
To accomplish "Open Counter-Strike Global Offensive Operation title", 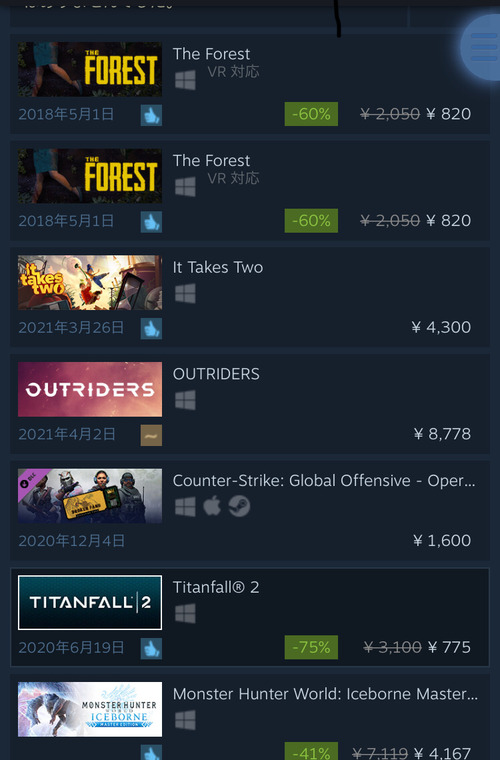I will (324, 480).
